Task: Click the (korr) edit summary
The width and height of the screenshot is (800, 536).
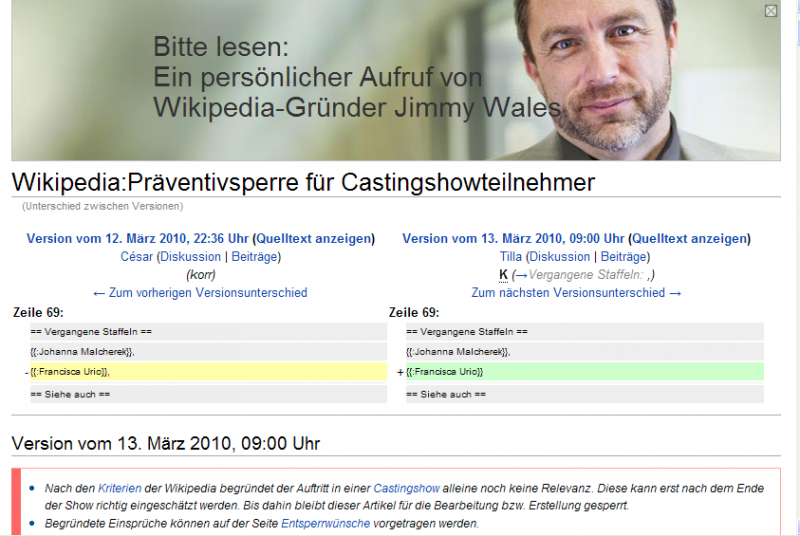Action: pos(201,275)
